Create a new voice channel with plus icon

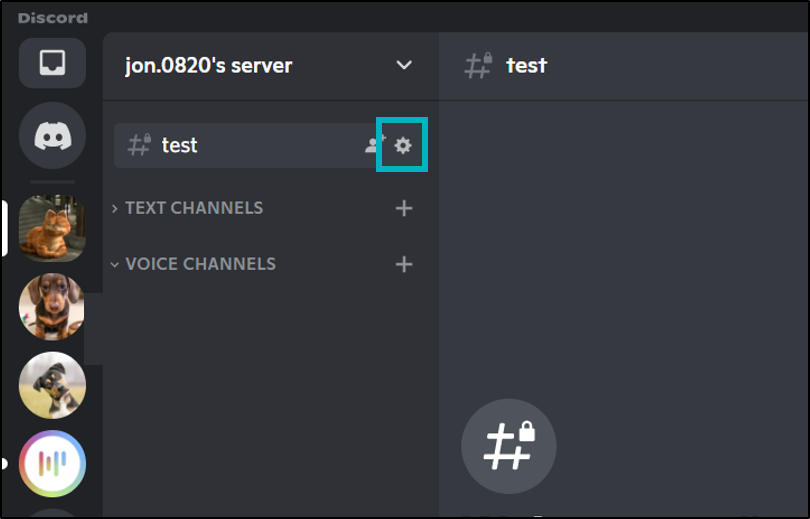coord(404,264)
